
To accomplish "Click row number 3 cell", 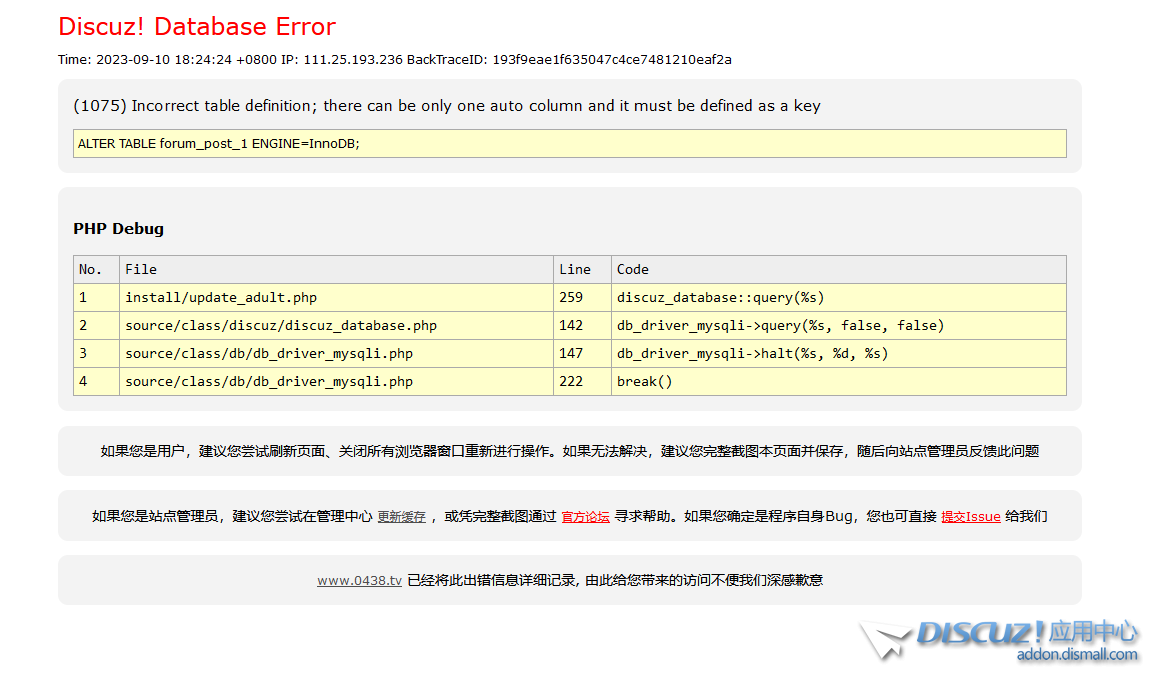I will 97,354.
